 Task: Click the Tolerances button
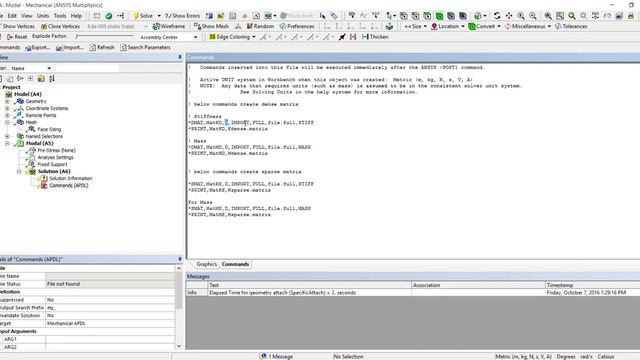point(571,26)
